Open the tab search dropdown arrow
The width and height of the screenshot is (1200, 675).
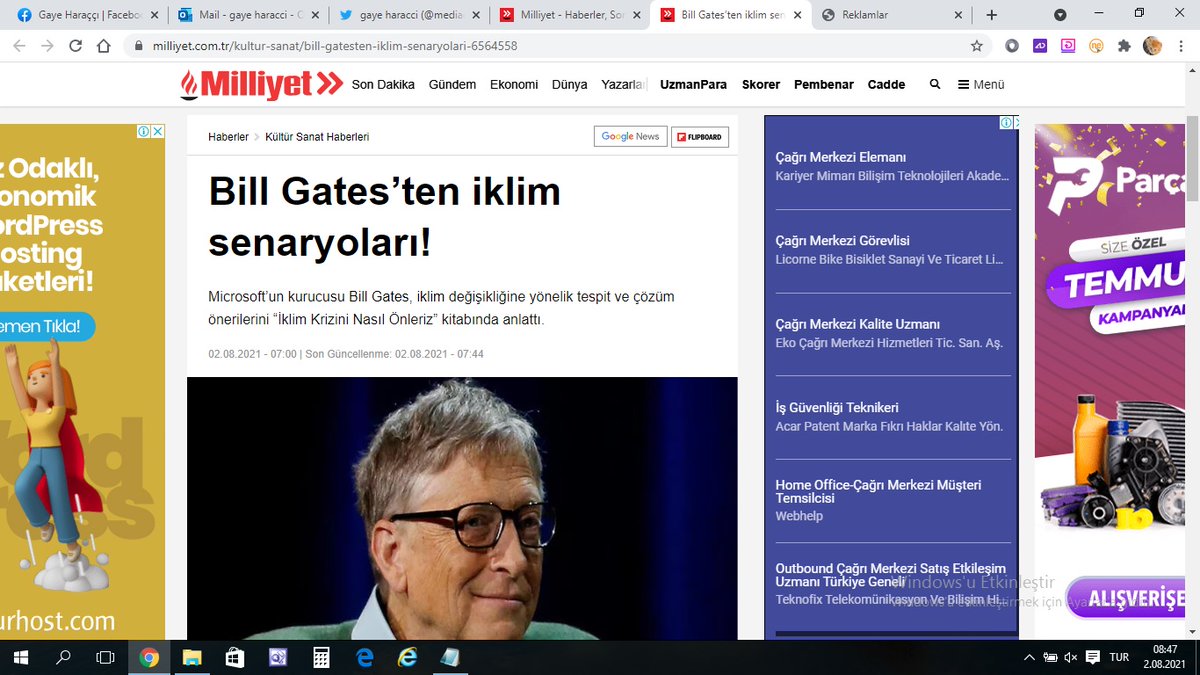click(1060, 15)
